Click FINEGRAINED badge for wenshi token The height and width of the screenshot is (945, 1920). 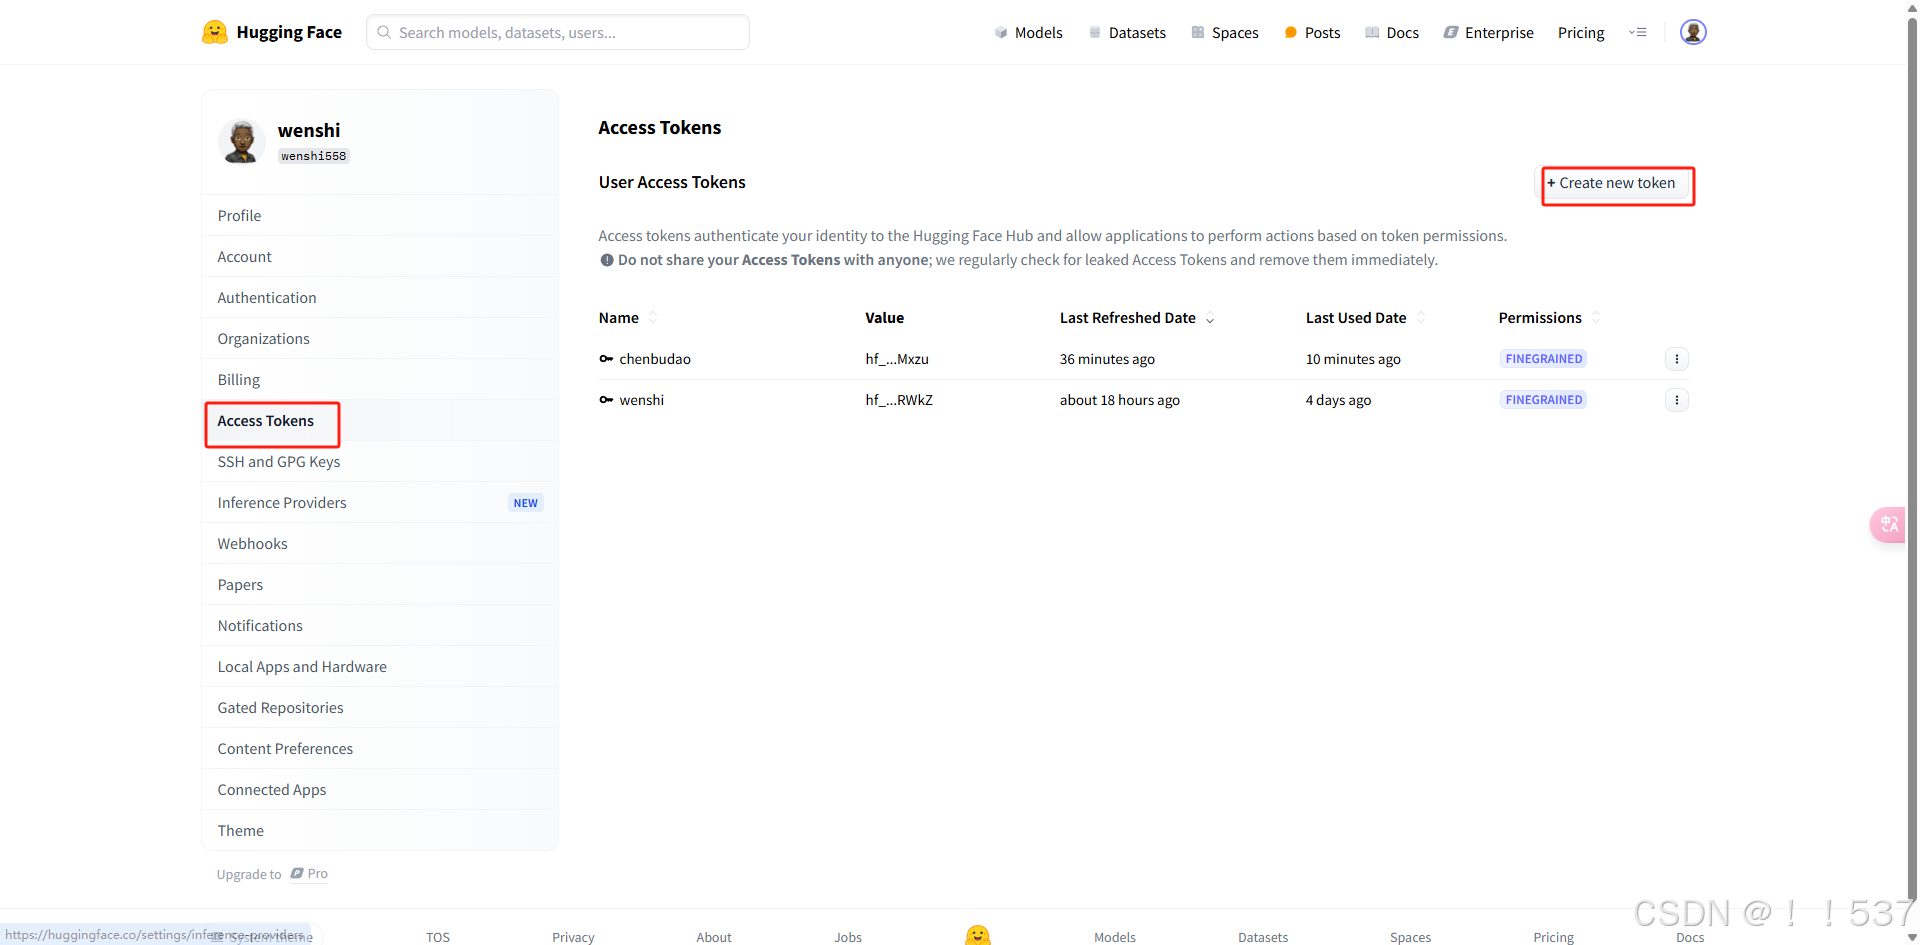[x=1543, y=400]
